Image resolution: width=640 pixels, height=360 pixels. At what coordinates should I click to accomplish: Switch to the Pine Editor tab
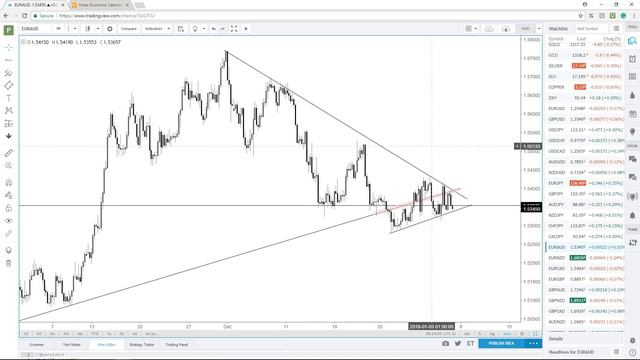[x=106, y=344]
